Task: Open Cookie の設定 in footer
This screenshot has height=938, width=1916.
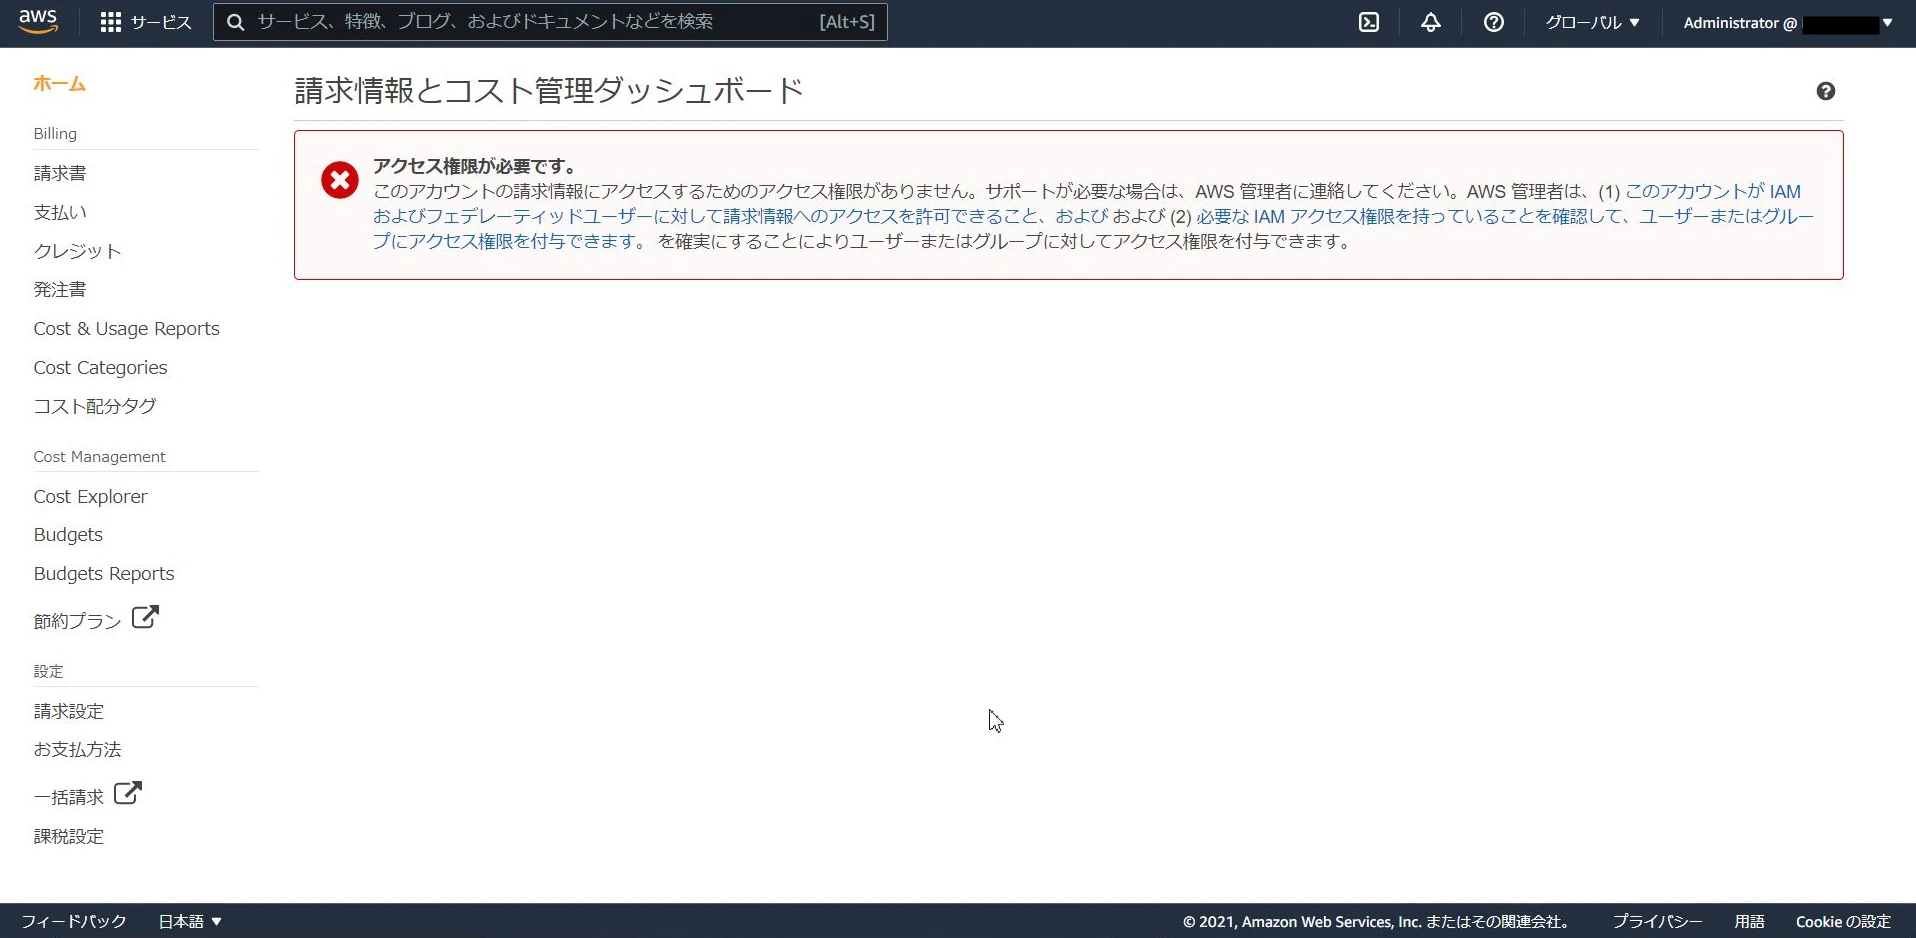Action: pos(1843,921)
